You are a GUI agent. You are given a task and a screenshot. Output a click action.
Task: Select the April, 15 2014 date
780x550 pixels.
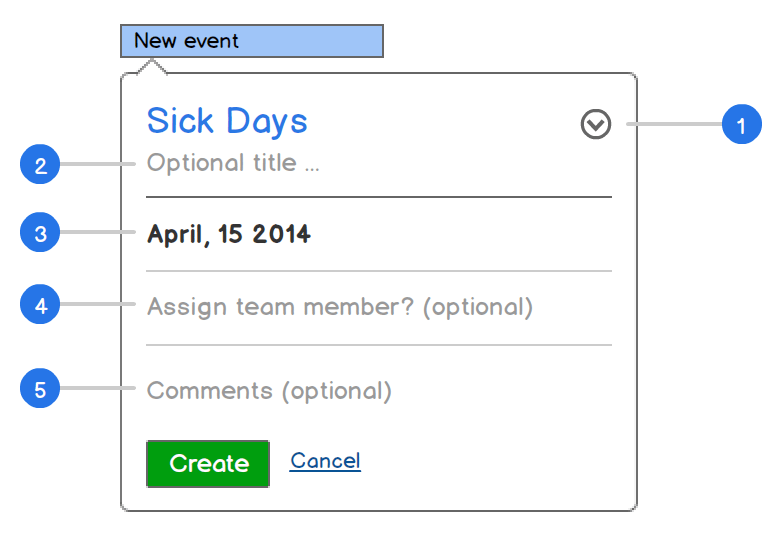point(229,235)
